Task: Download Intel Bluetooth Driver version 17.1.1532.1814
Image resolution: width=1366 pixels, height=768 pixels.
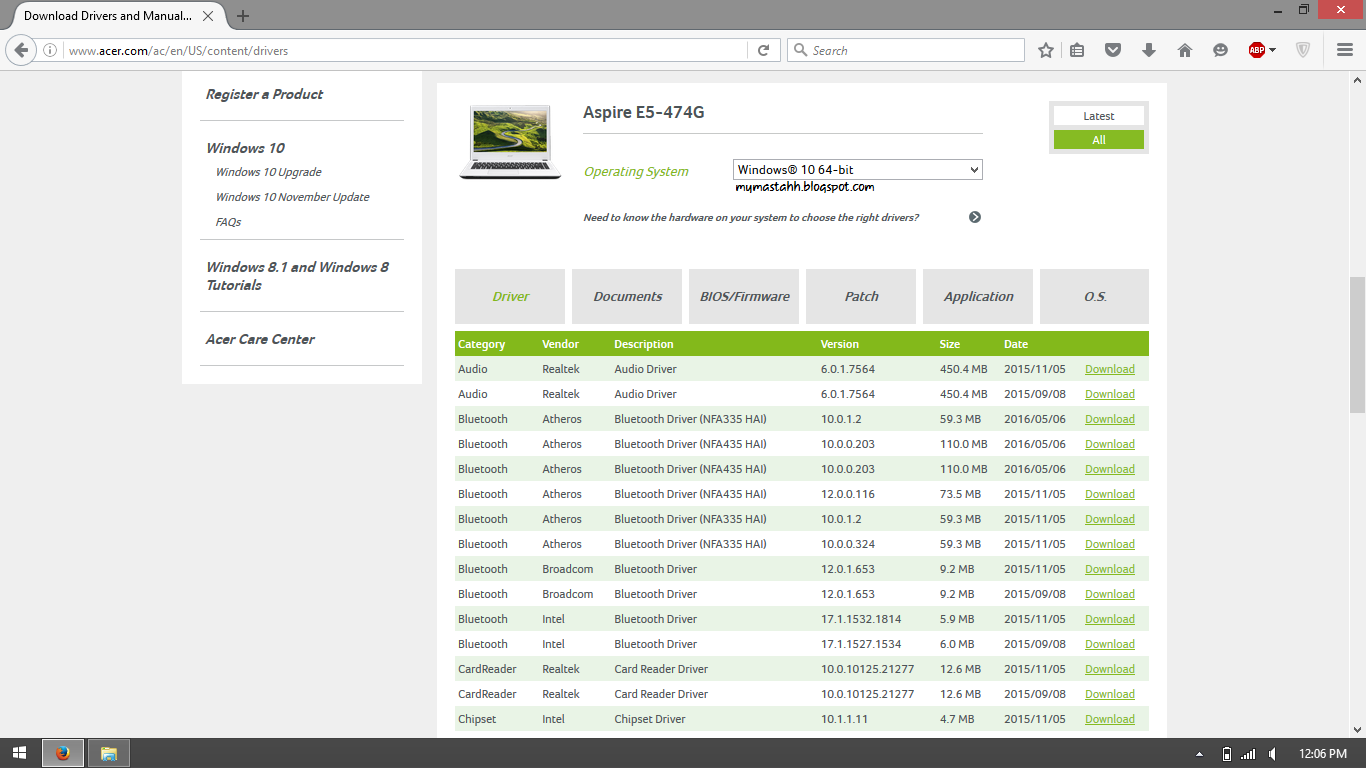Action: pyautogui.click(x=1110, y=619)
